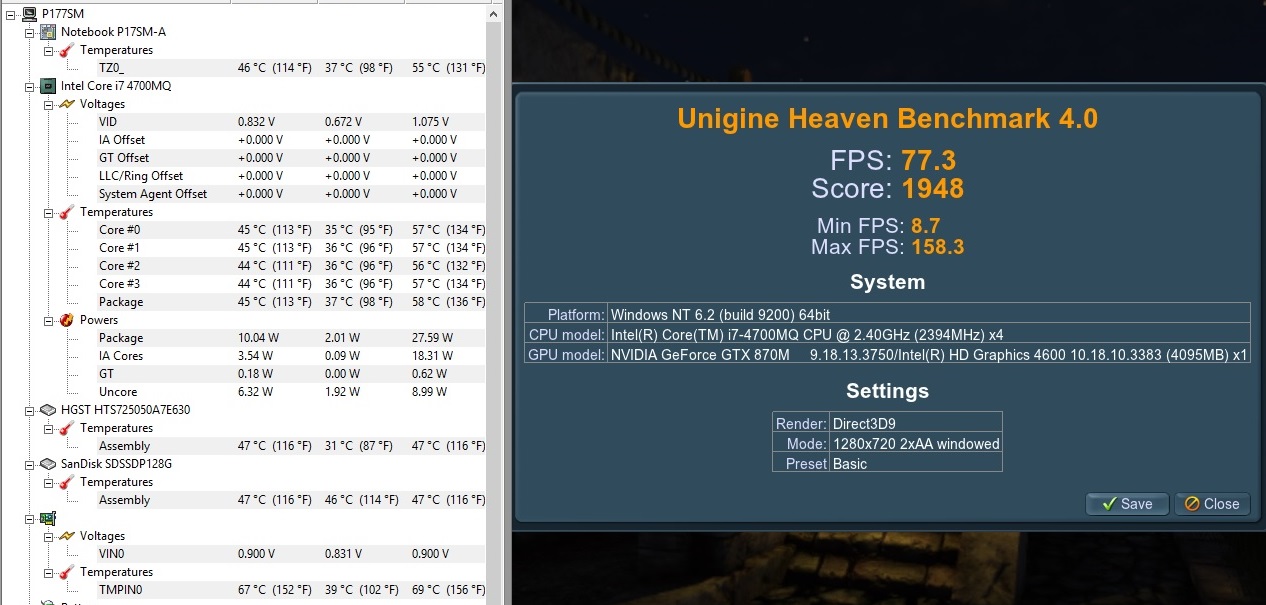Collapse Temperatures group containing TMPIN0
The width and height of the screenshot is (1266, 605).
(x=48, y=572)
